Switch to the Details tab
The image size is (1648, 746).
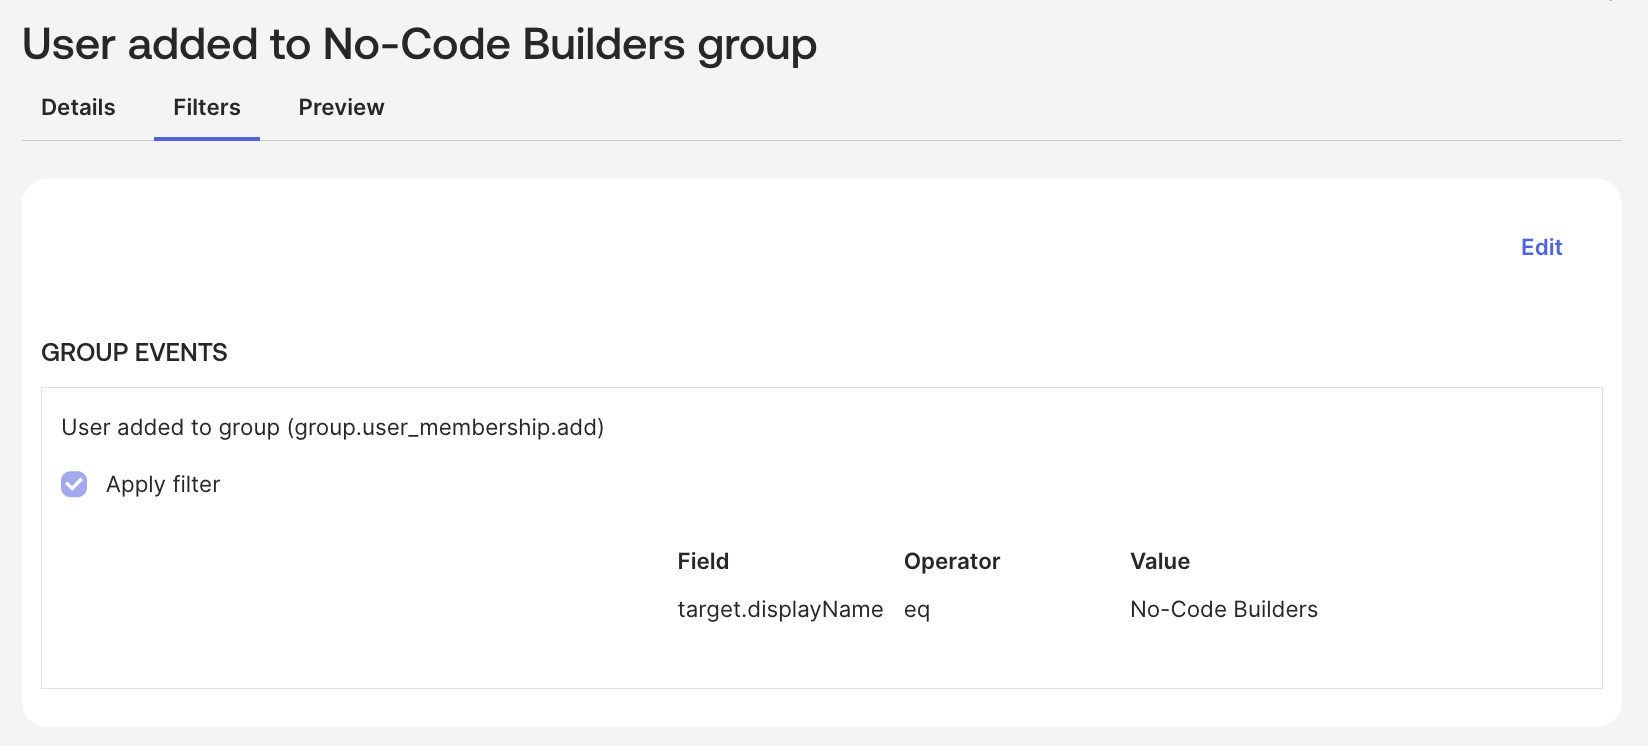pyautogui.click(x=78, y=108)
